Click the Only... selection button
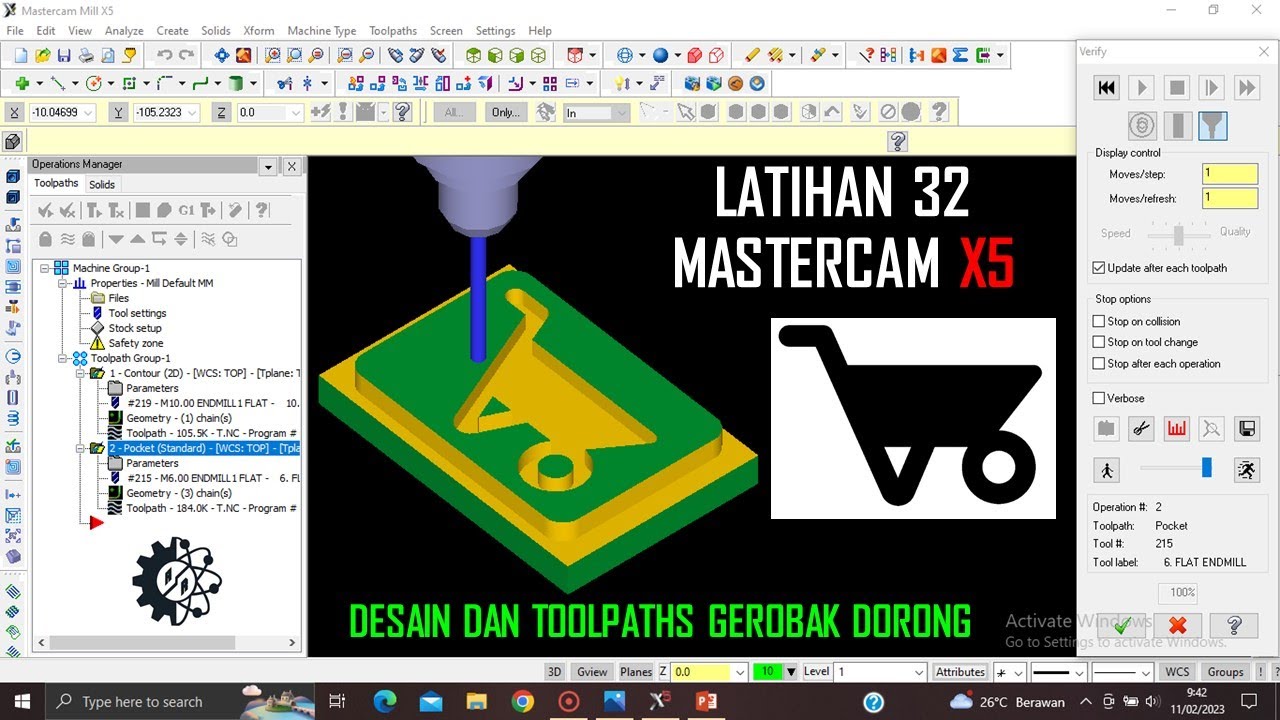 [506, 113]
